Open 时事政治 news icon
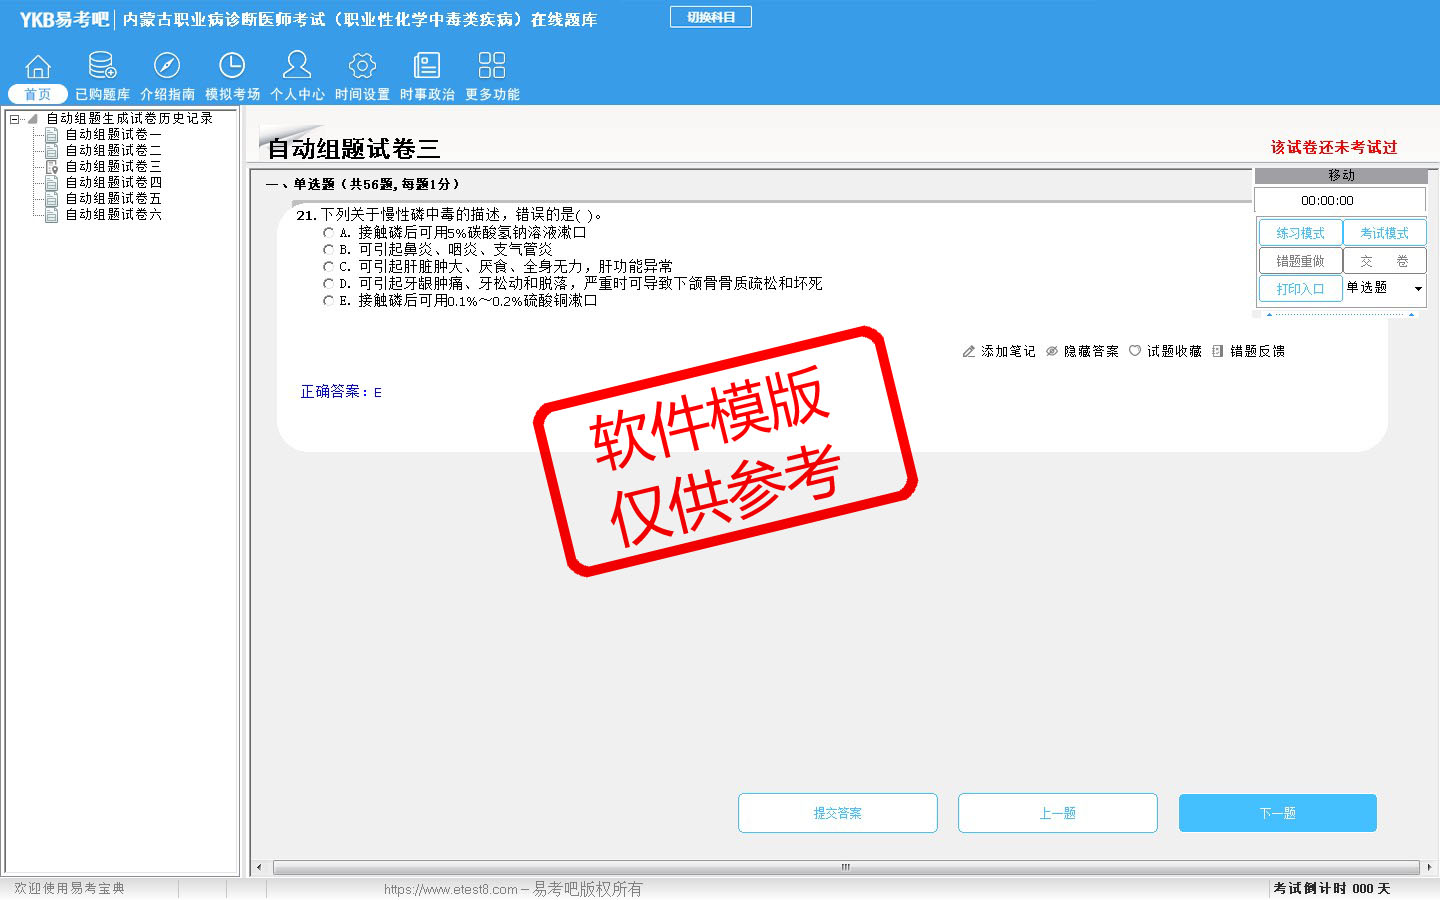The height and width of the screenshot is (900, 1440). (x=427, y=66)
